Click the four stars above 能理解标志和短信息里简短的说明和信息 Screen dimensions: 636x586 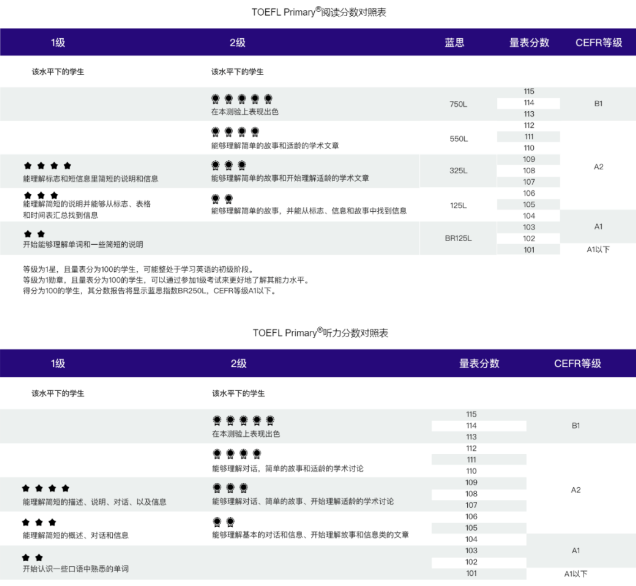47,165
